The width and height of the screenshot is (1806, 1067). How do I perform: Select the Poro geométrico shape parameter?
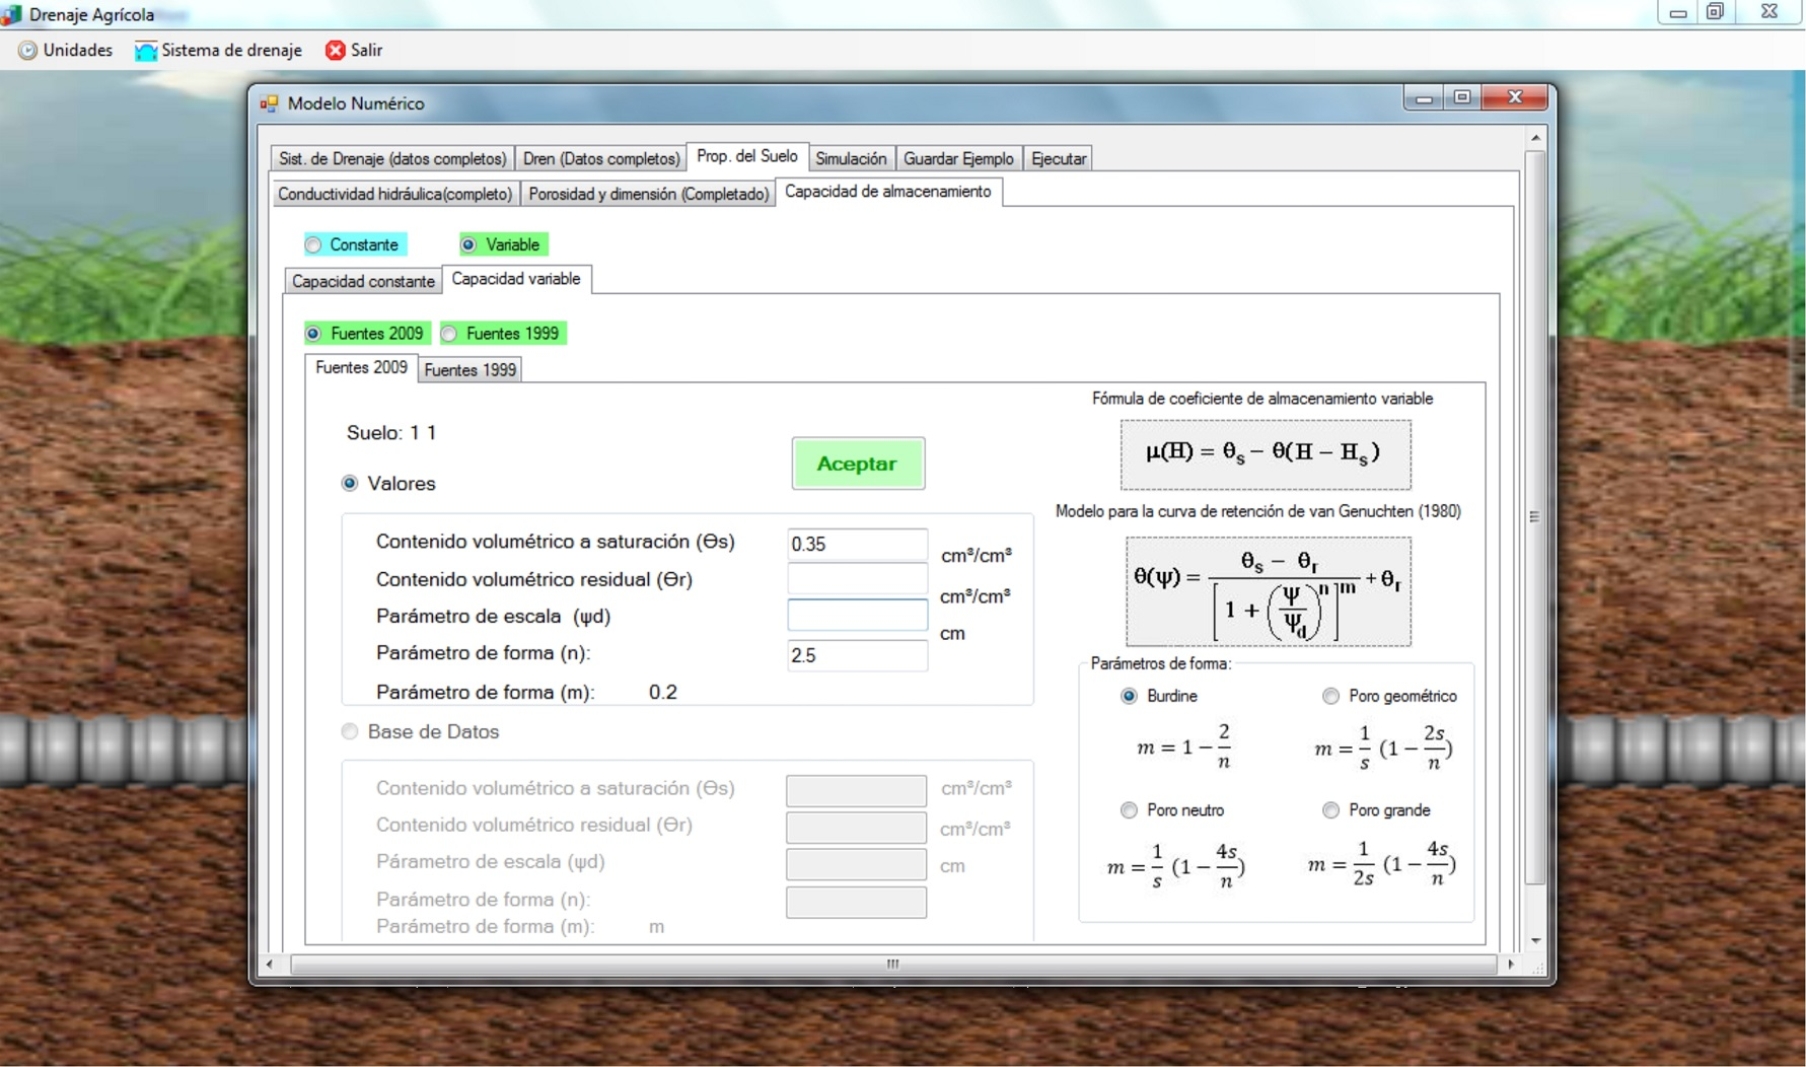tap(1330, 696)
